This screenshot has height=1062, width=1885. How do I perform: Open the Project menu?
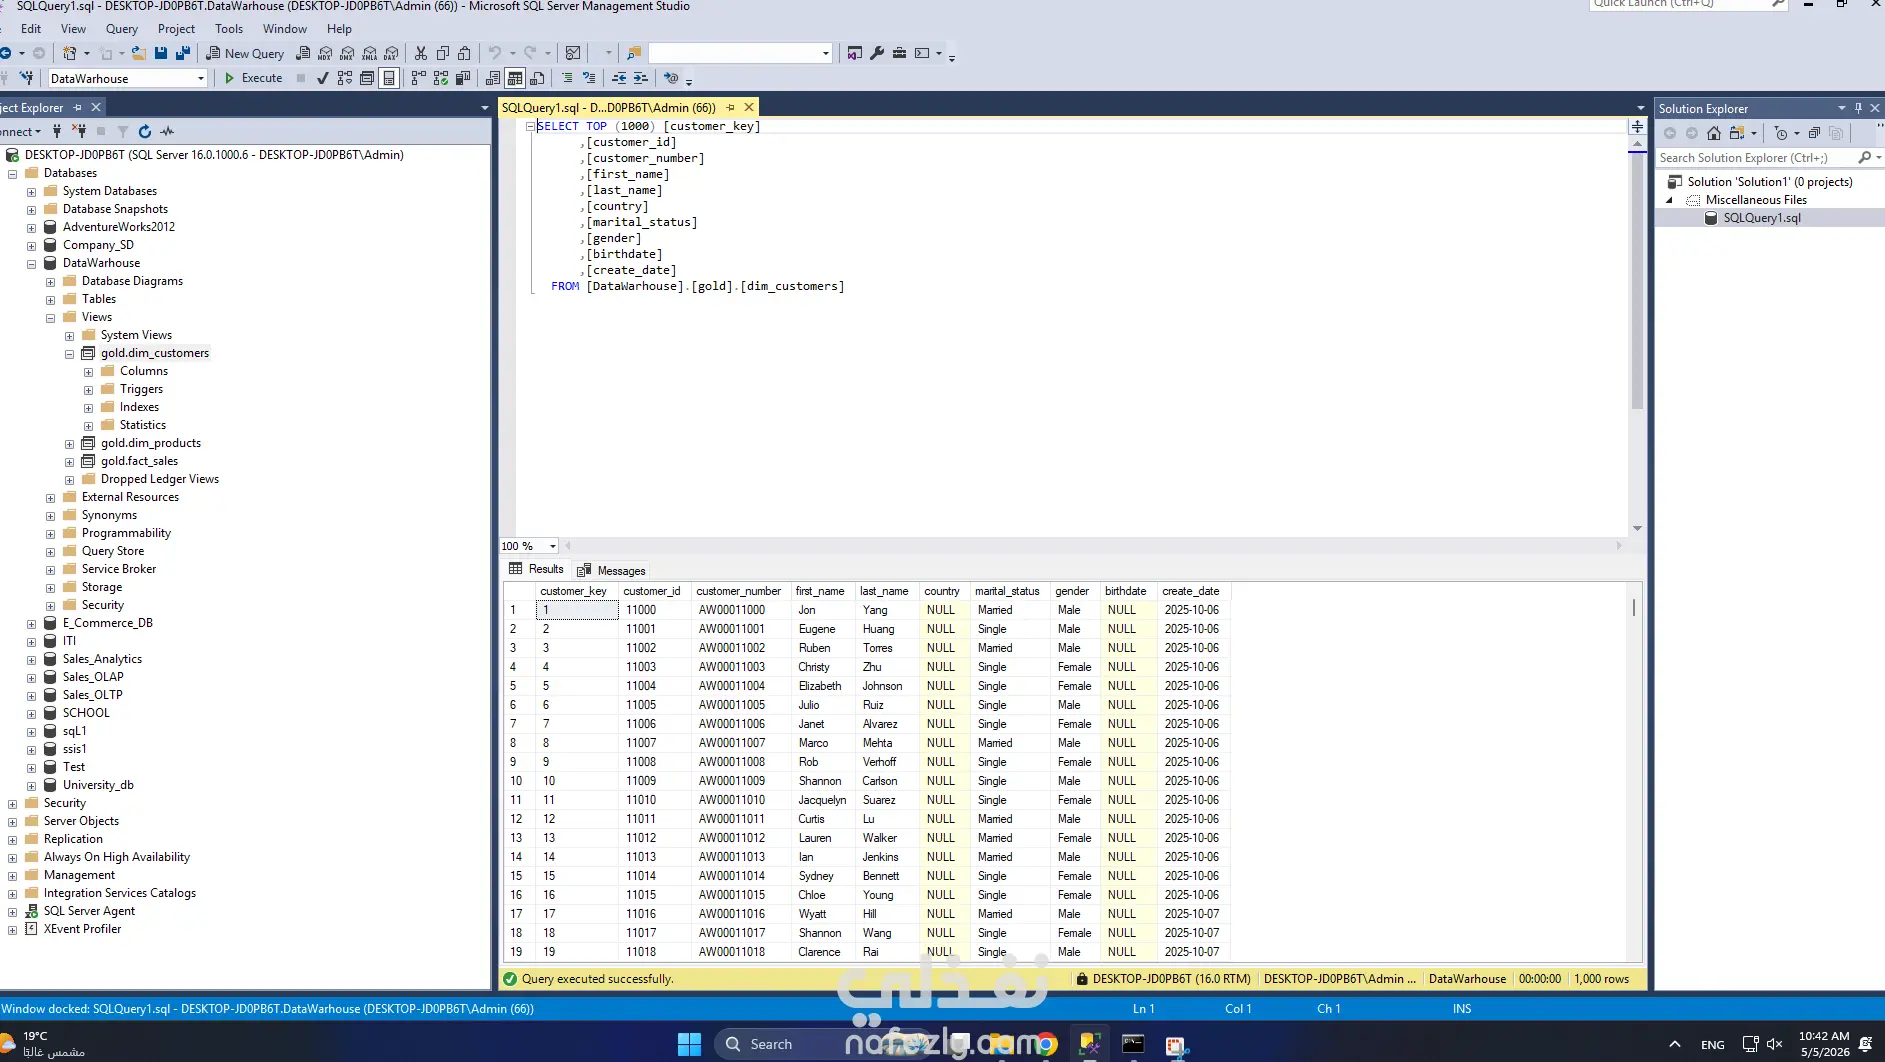[176, 29]
